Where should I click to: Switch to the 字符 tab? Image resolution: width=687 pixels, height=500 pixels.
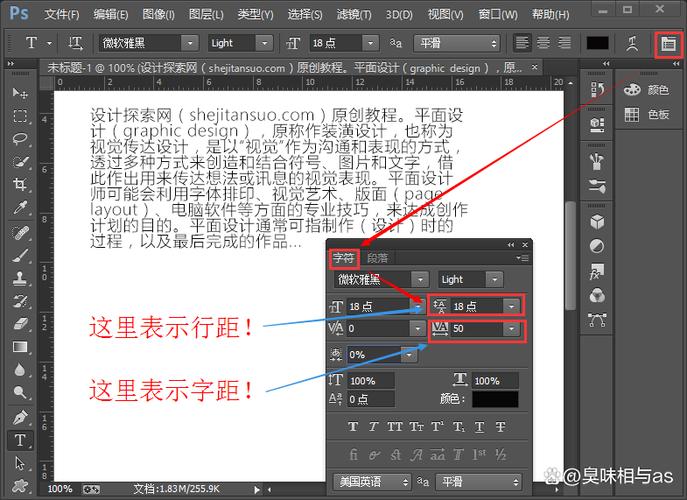coord(343,258)
